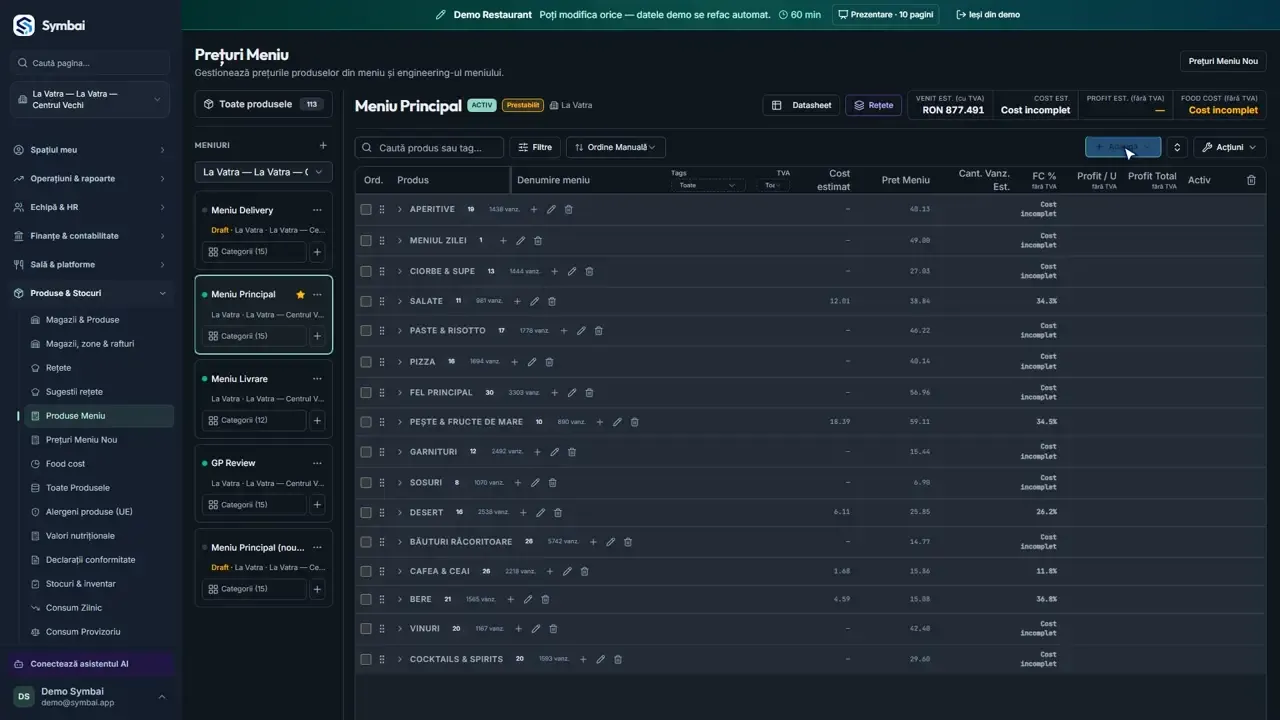
Task: Open Food cost in the sidebar
Action: (x=65, y=464)
